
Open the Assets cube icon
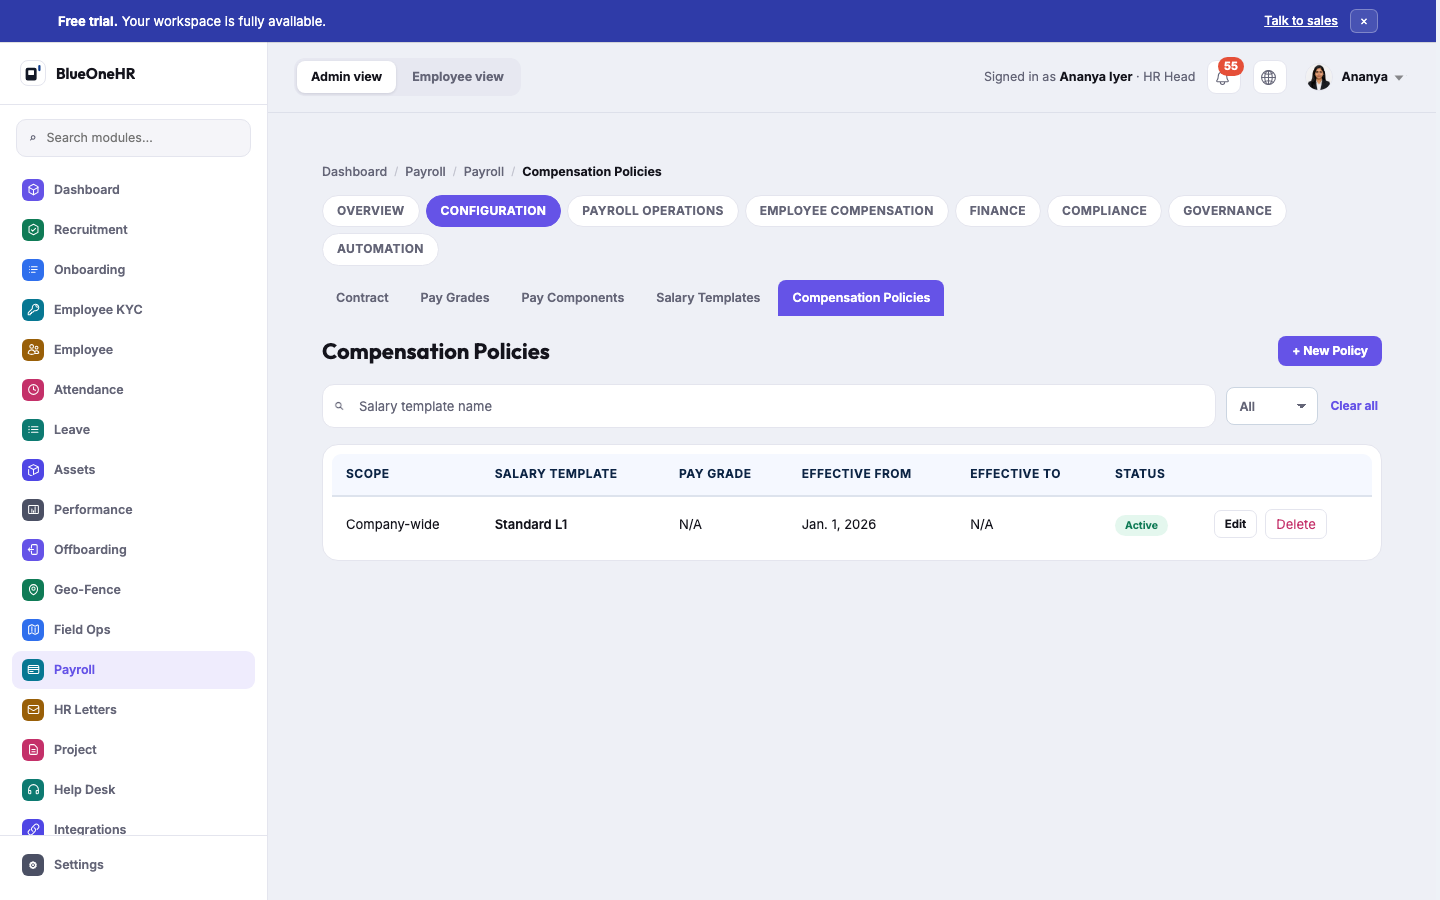(33, 470)
